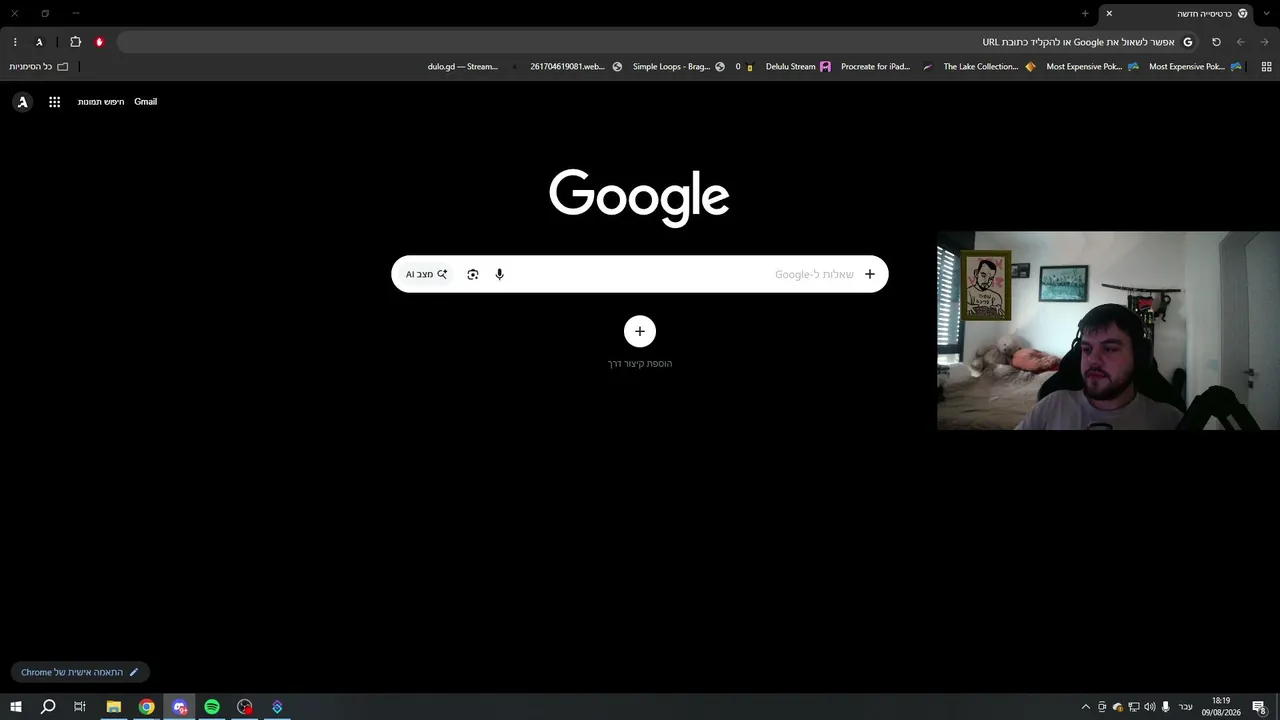Click the plus icon inside the search box

[x=869, y=274]
